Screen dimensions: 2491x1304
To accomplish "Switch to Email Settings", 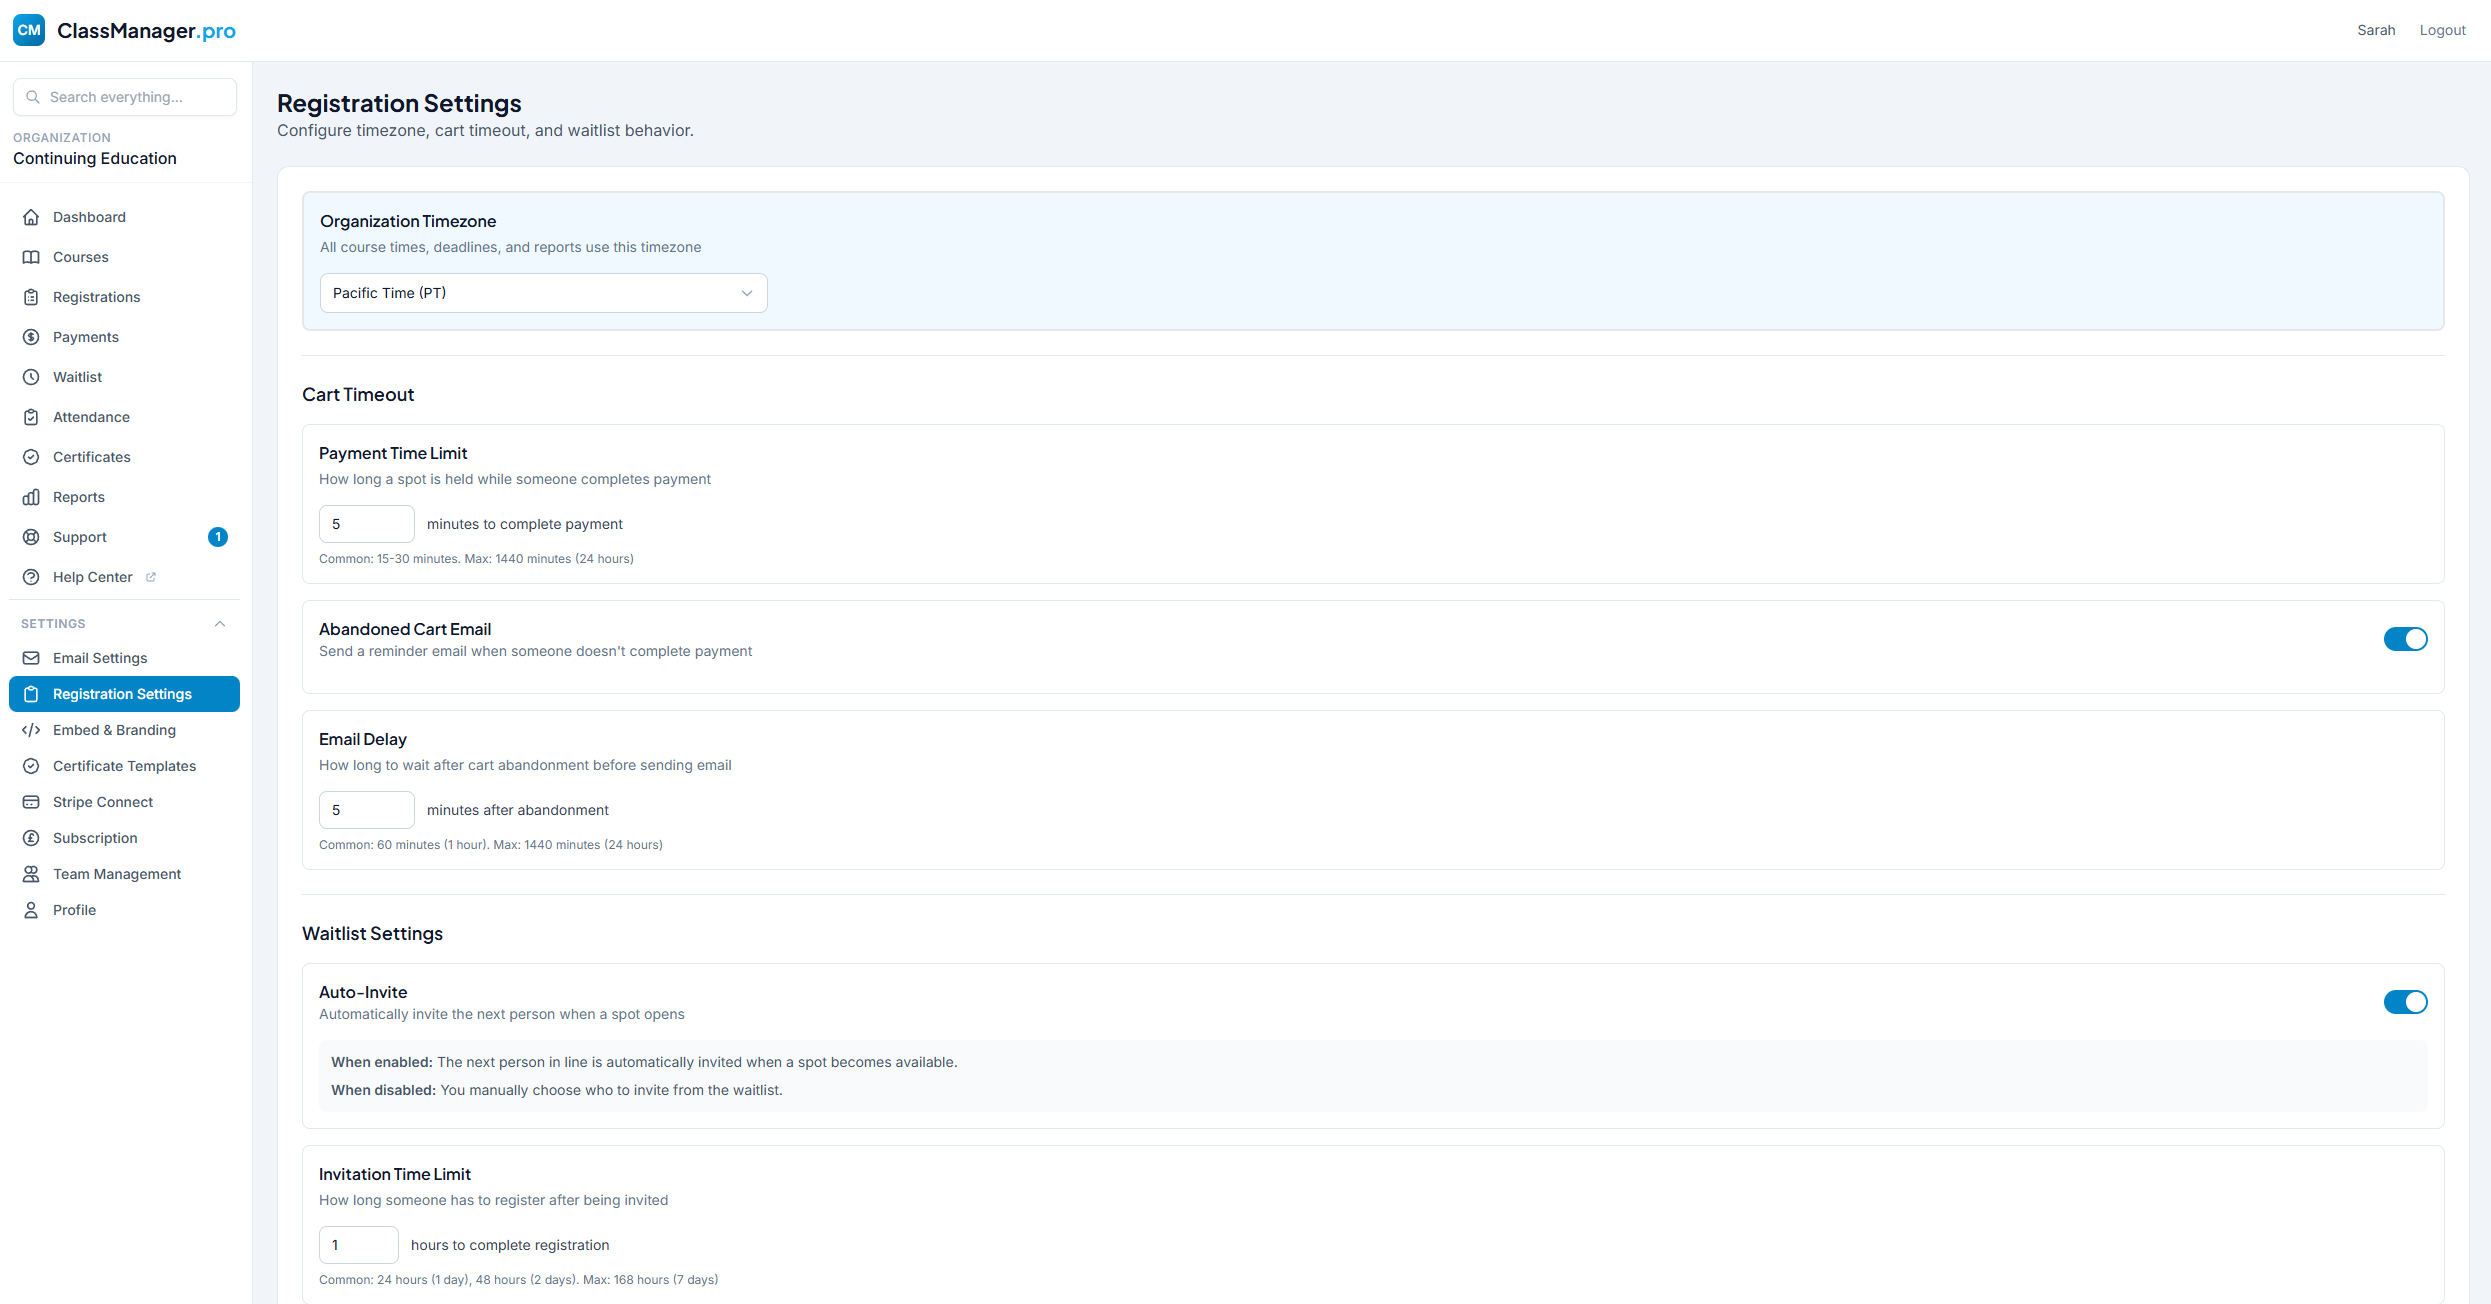I will pos(100,658).
